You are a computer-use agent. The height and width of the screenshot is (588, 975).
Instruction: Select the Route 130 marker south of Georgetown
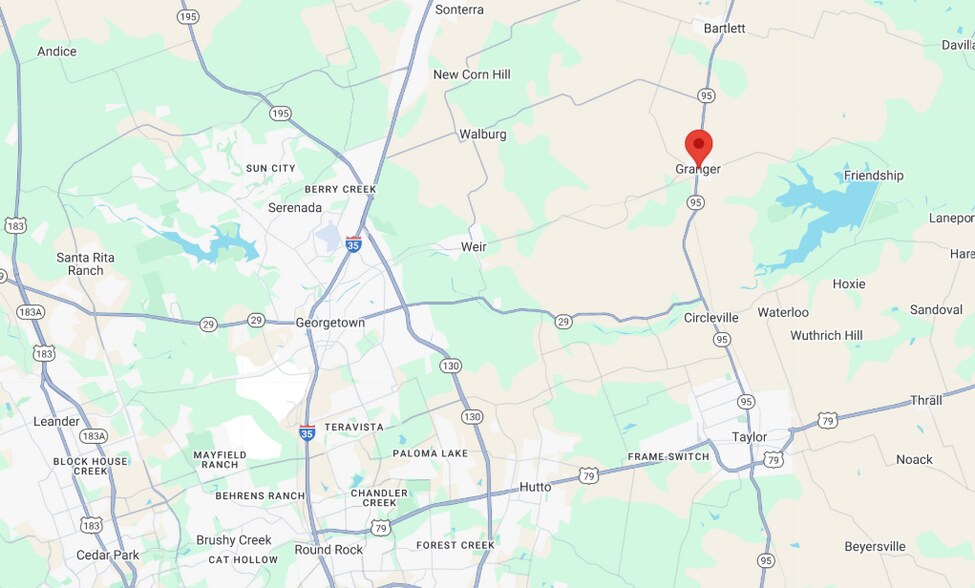click(451, 365)
